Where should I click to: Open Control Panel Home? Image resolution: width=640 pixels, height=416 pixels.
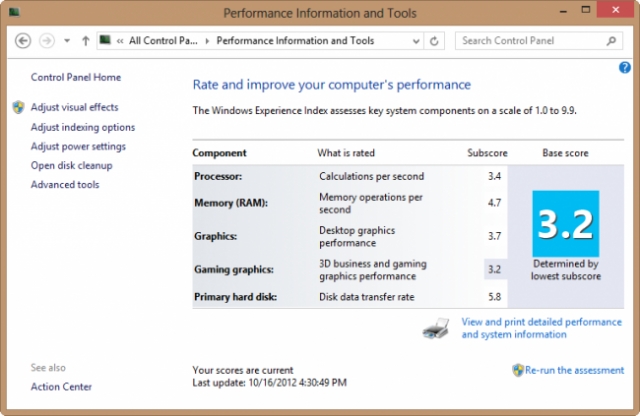(x=75, y=77)
